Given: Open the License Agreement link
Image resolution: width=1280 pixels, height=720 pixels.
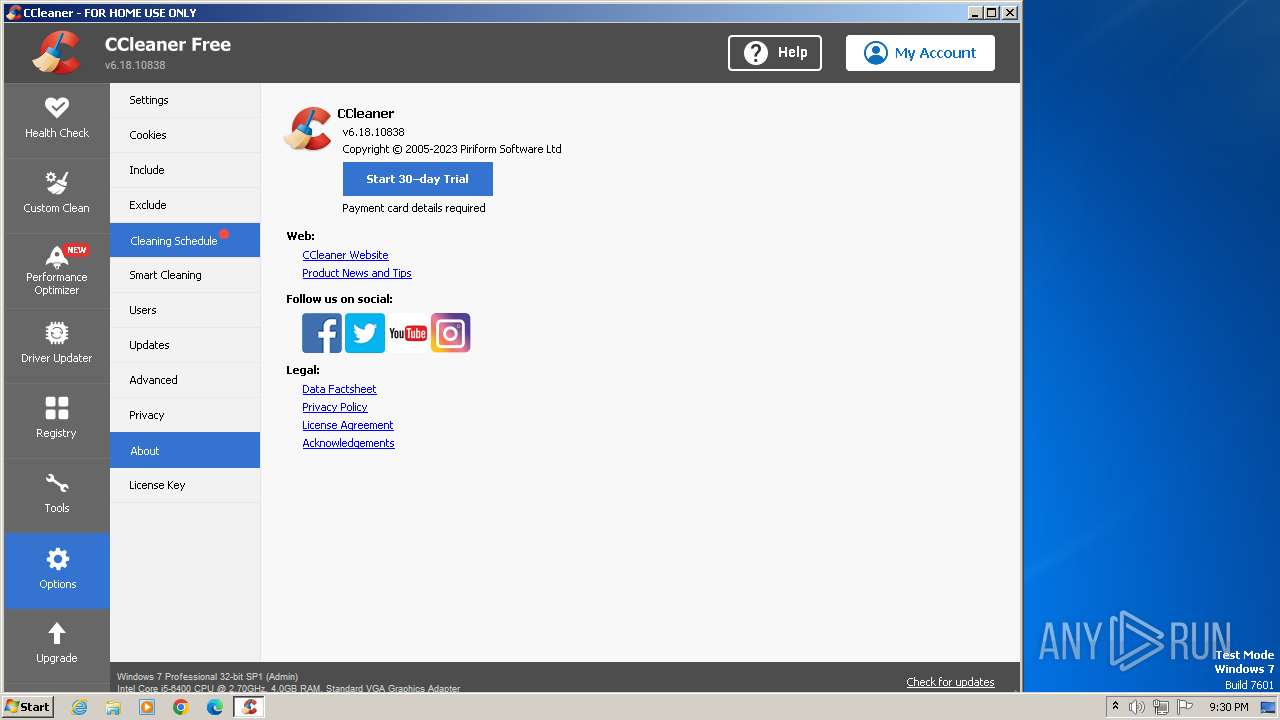Looking at the screenshot, I should click(348, 425).
